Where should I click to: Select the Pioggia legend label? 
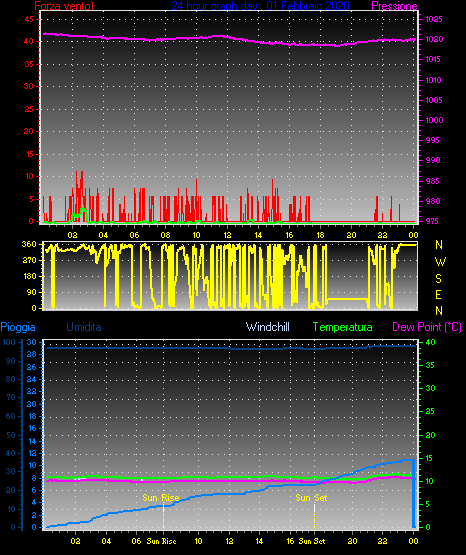[18, 327]
